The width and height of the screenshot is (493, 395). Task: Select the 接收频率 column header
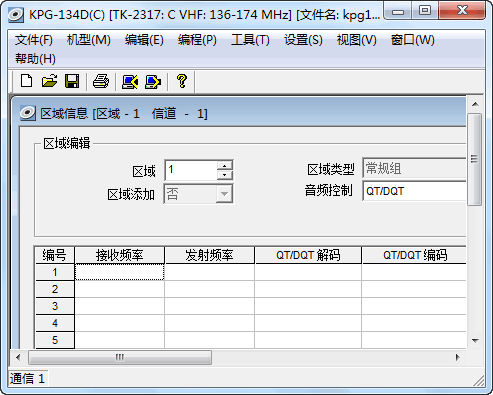click(x=119, y=255)
